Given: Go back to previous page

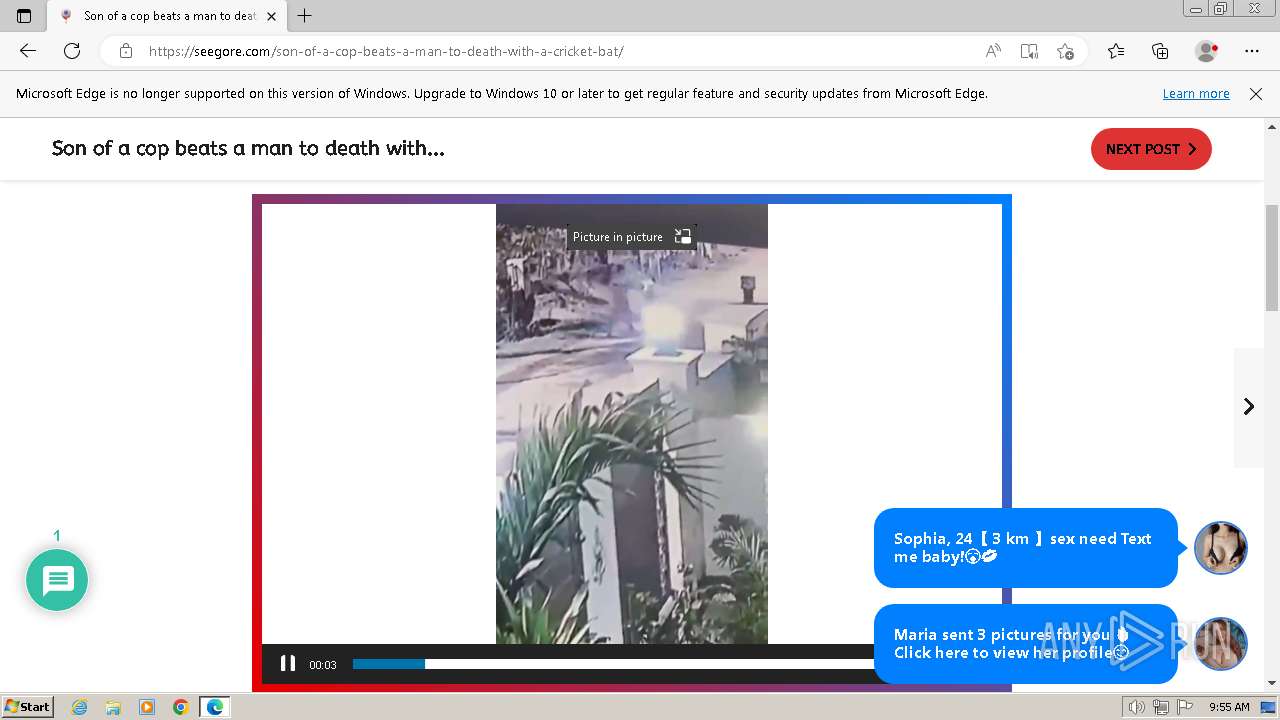Looking at the screenshot, I should [x=28, y=51].
